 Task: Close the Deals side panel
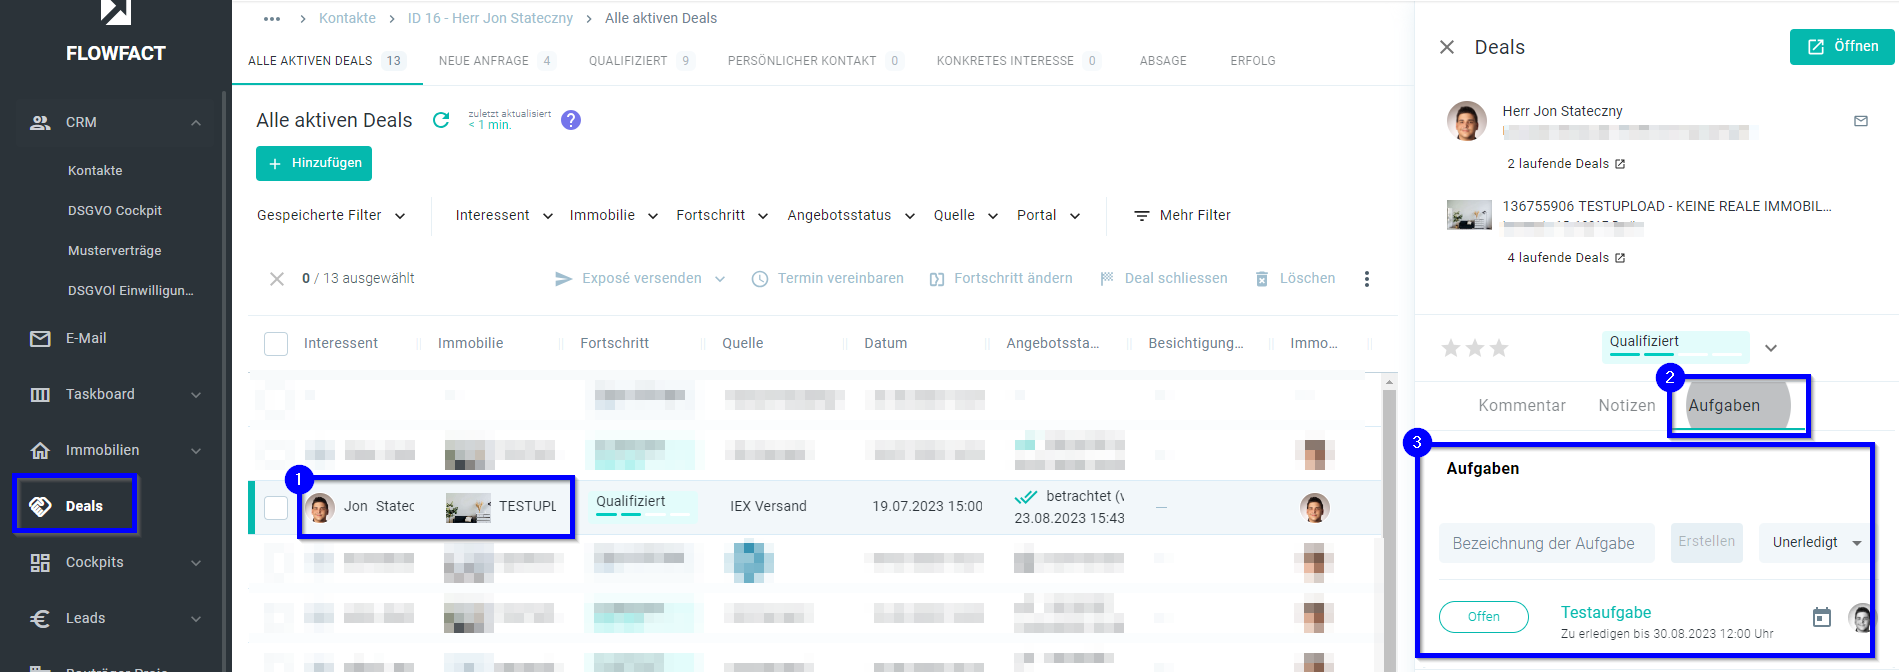(x=1446, y=47)
